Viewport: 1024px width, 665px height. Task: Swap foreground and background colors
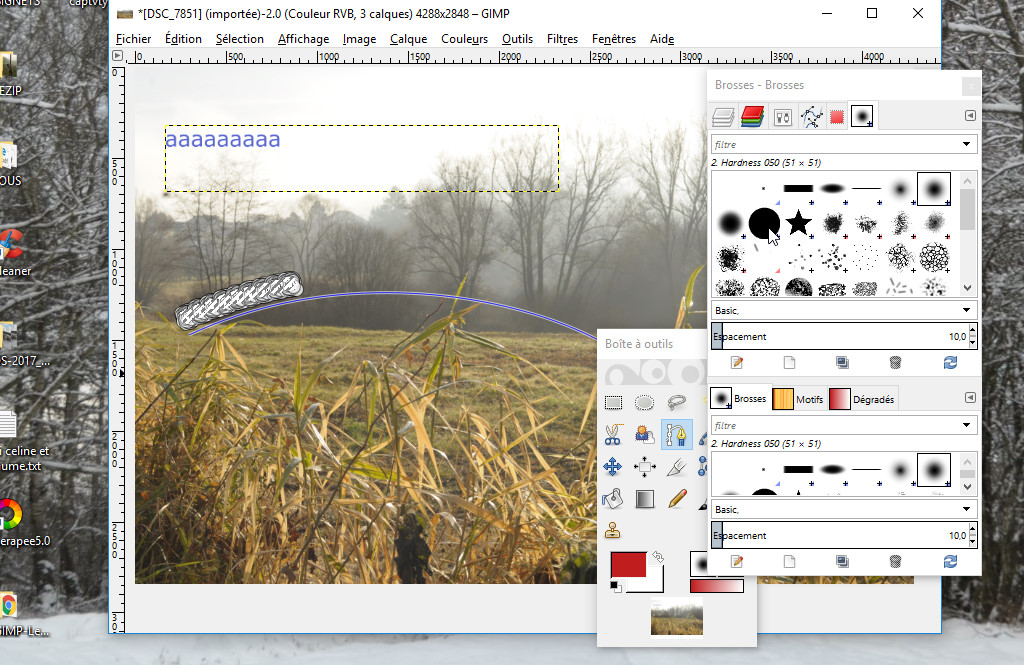coord(658,557)
